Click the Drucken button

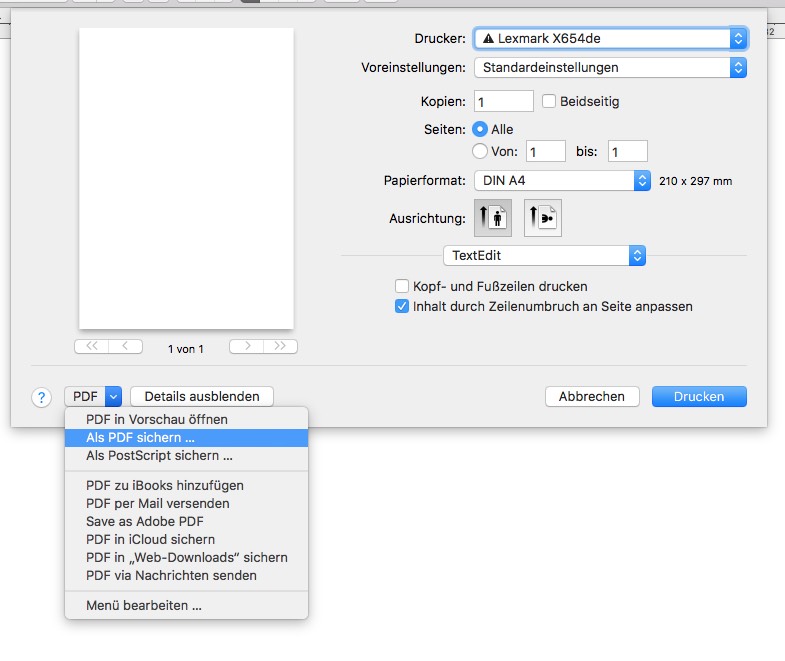coord(699,397)
